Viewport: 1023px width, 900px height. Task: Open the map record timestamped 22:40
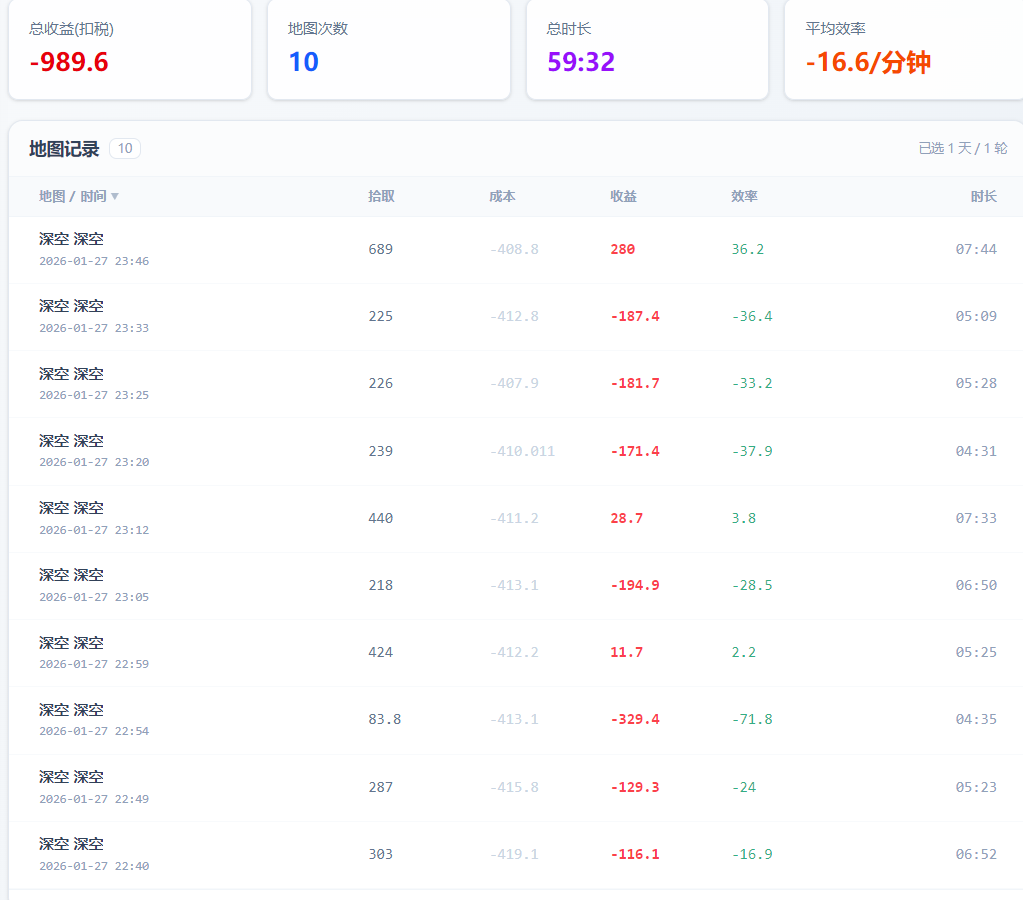pos(94,854)
